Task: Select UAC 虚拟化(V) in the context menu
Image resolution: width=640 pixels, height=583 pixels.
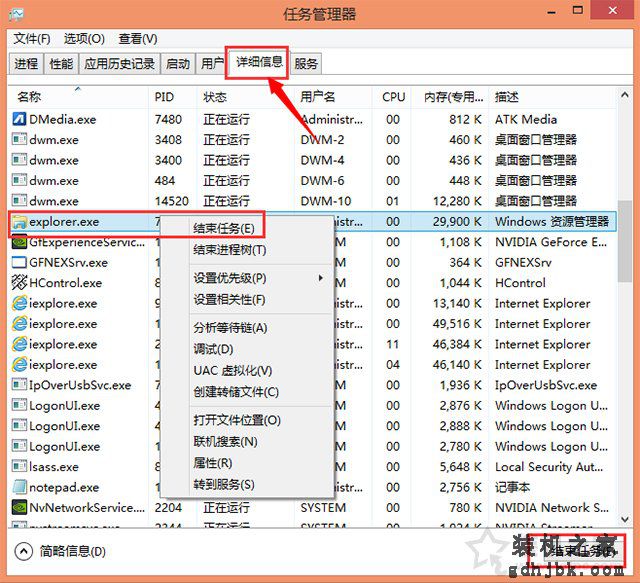Action: click(x=233, y=370)
